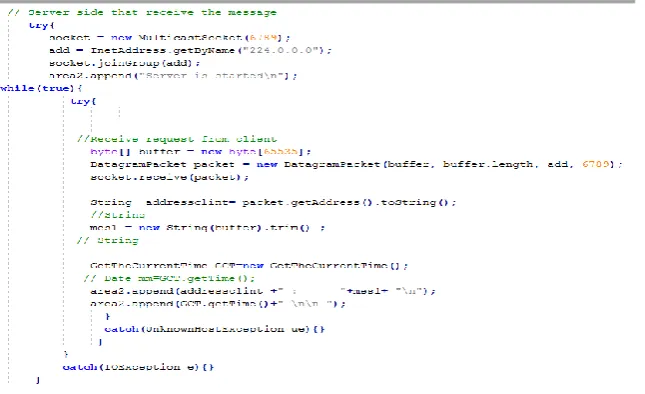Click the catch(IOException e){} line
Screen dimensions: 645x394
pos(138,367)
